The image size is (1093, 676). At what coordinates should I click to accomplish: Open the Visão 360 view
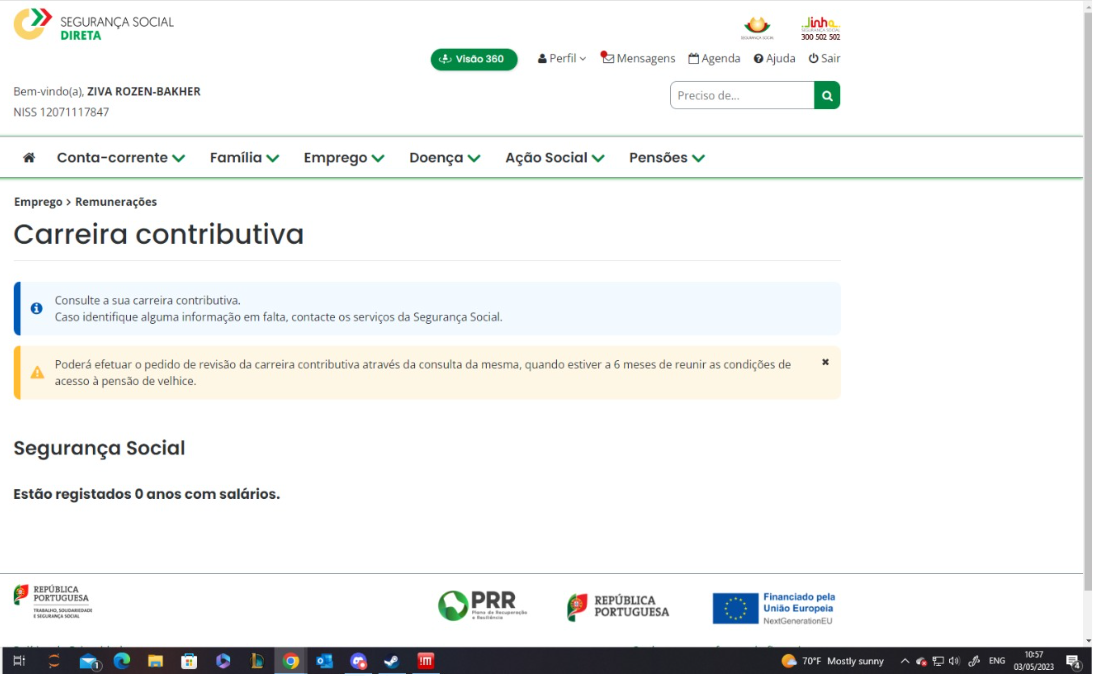click(473, 59)
